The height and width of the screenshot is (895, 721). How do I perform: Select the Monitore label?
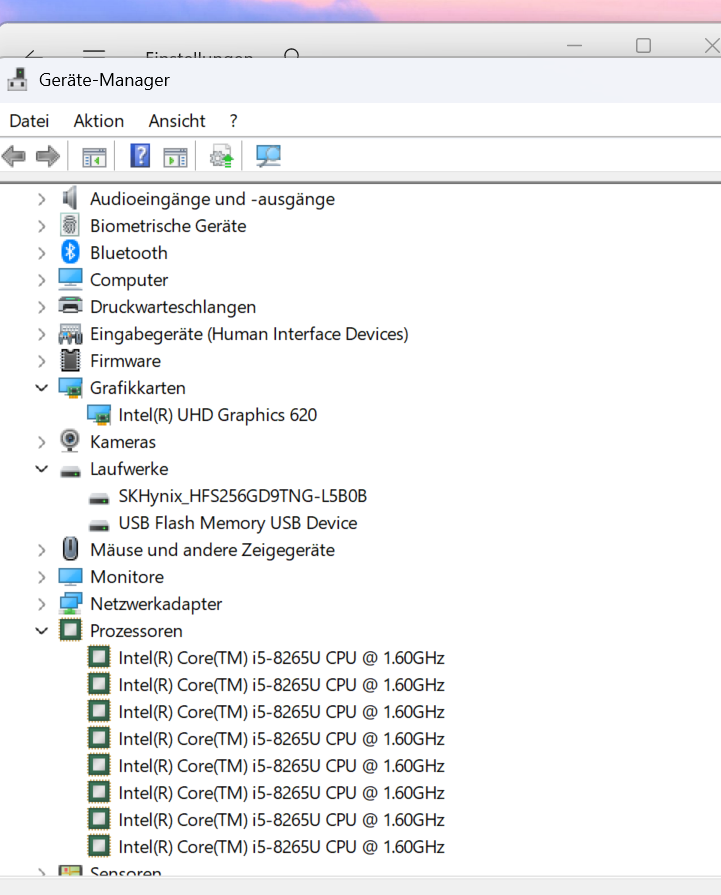127,577
